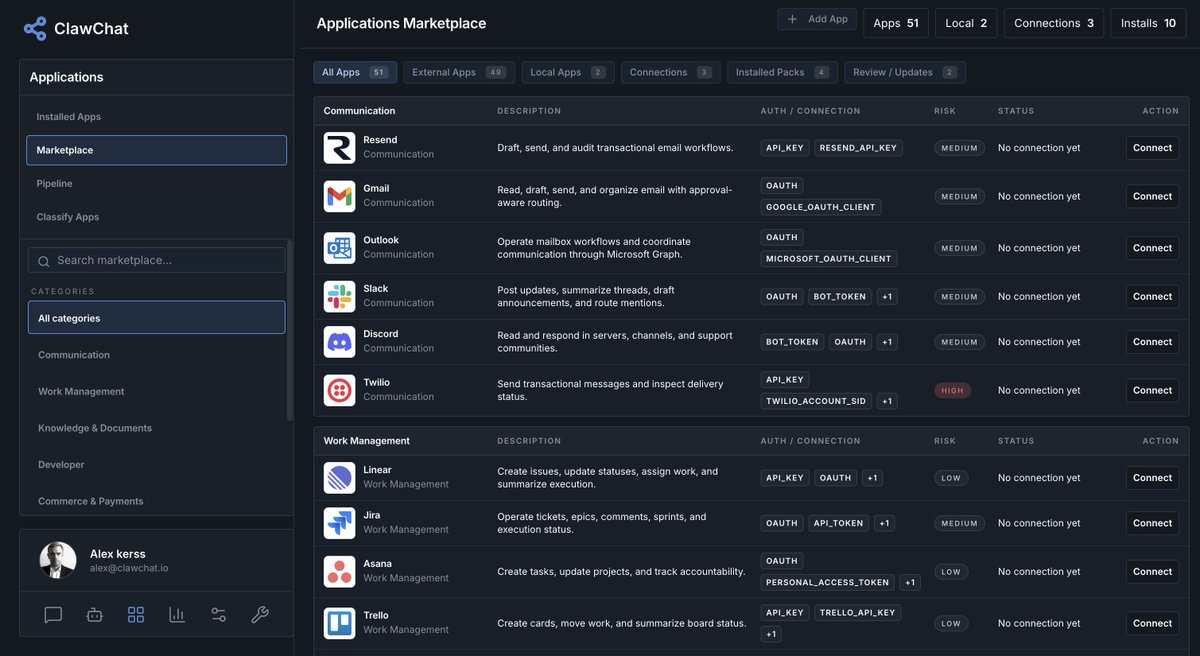1200x656 pixels.
Task: Open Installed Apps in sidebar
Action: point(156,117)
